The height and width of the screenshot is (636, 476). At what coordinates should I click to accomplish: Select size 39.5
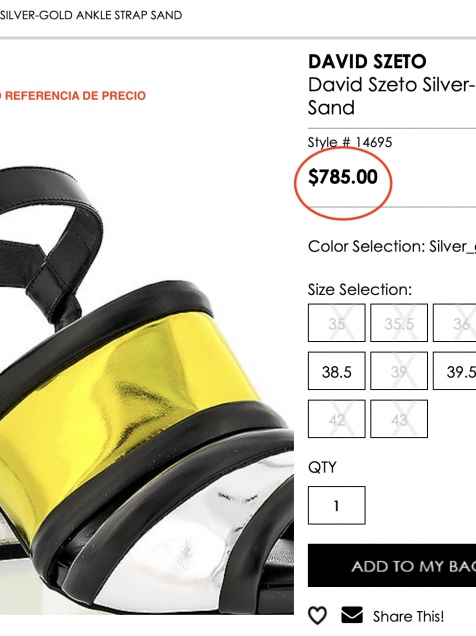(455, 371)
